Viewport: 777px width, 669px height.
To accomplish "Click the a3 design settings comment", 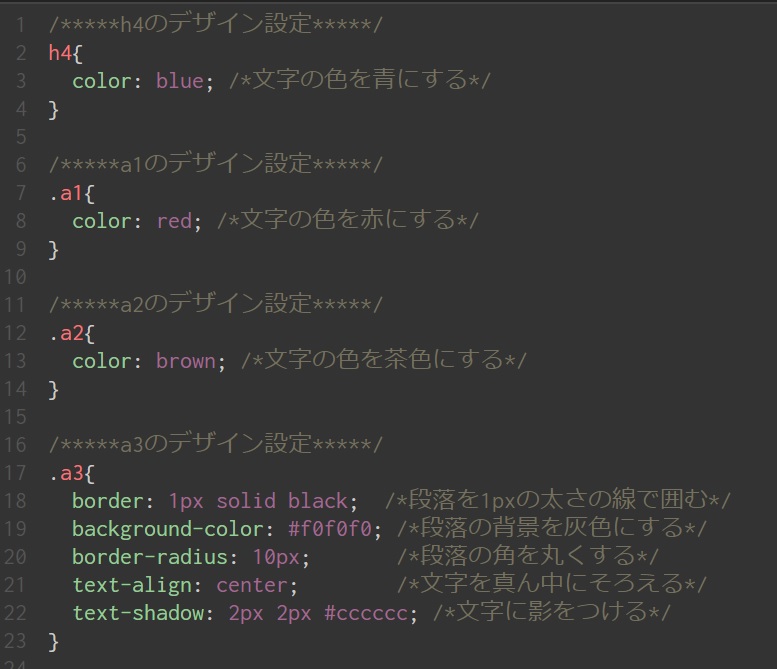I will tap(216, 443).
